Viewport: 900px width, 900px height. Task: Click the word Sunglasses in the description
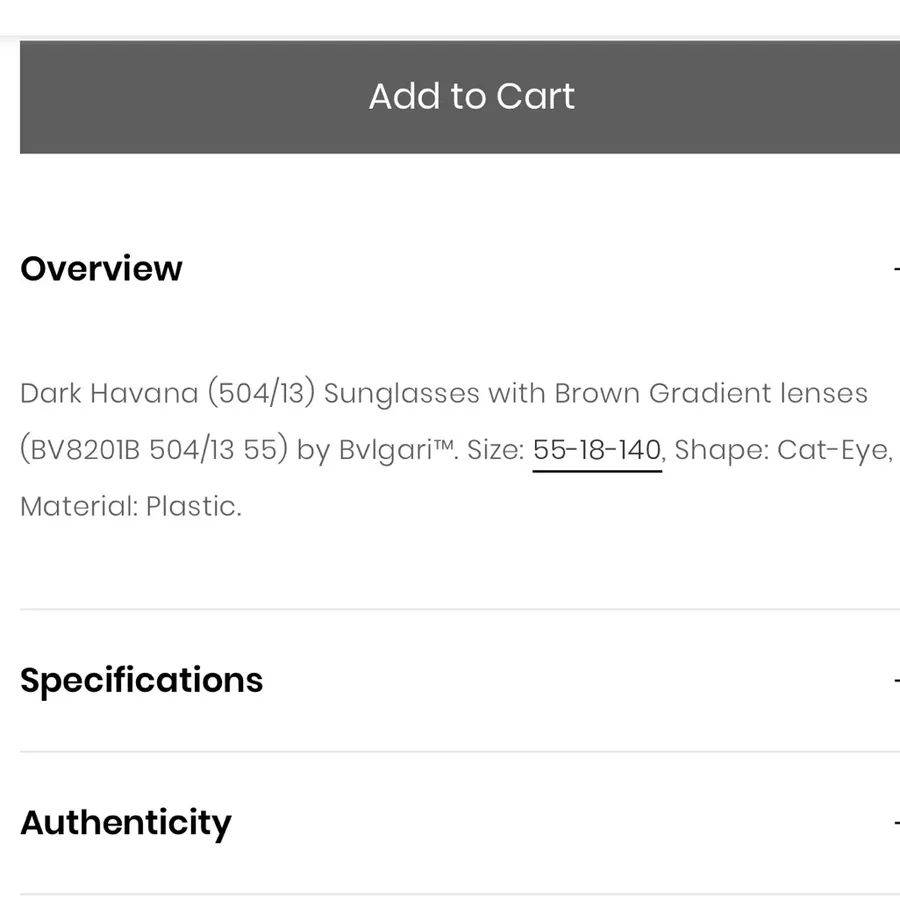(401, 395)
